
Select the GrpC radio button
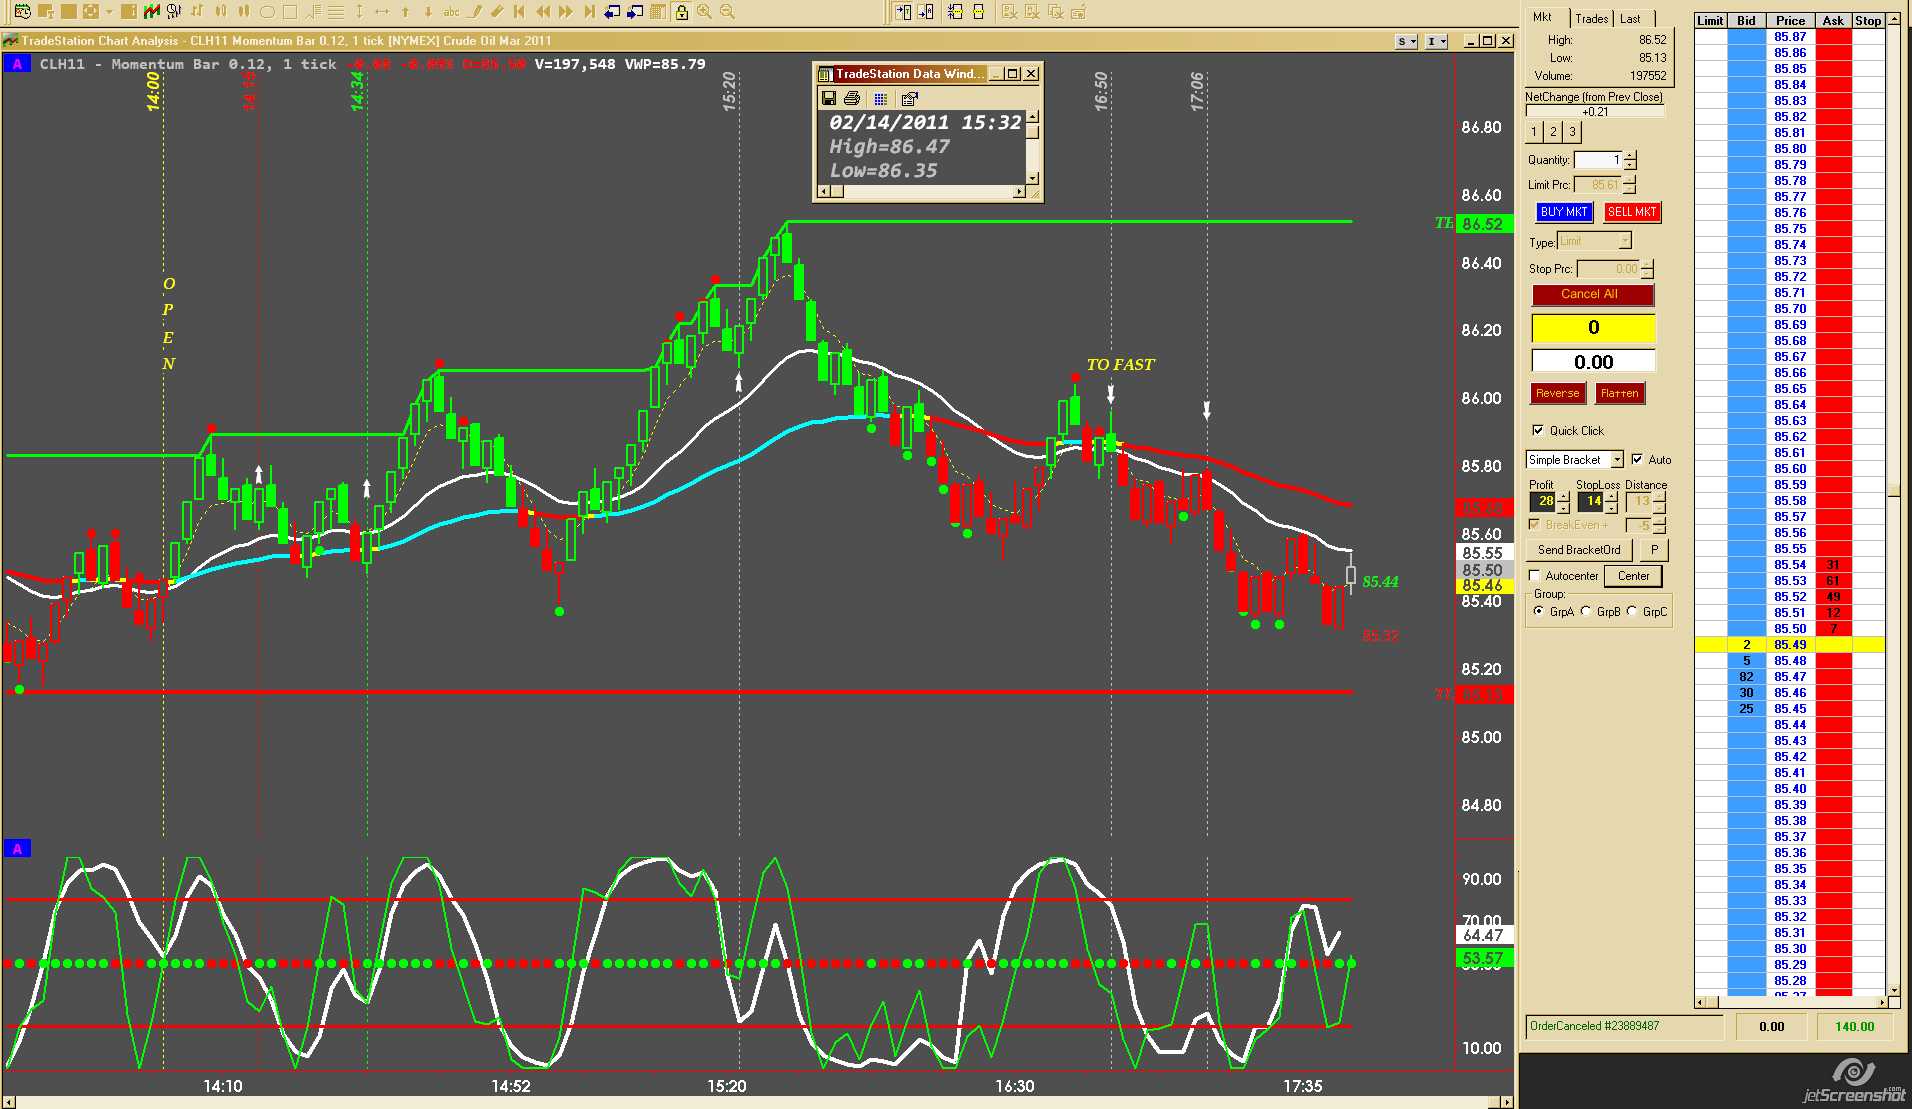point(1632,611)
